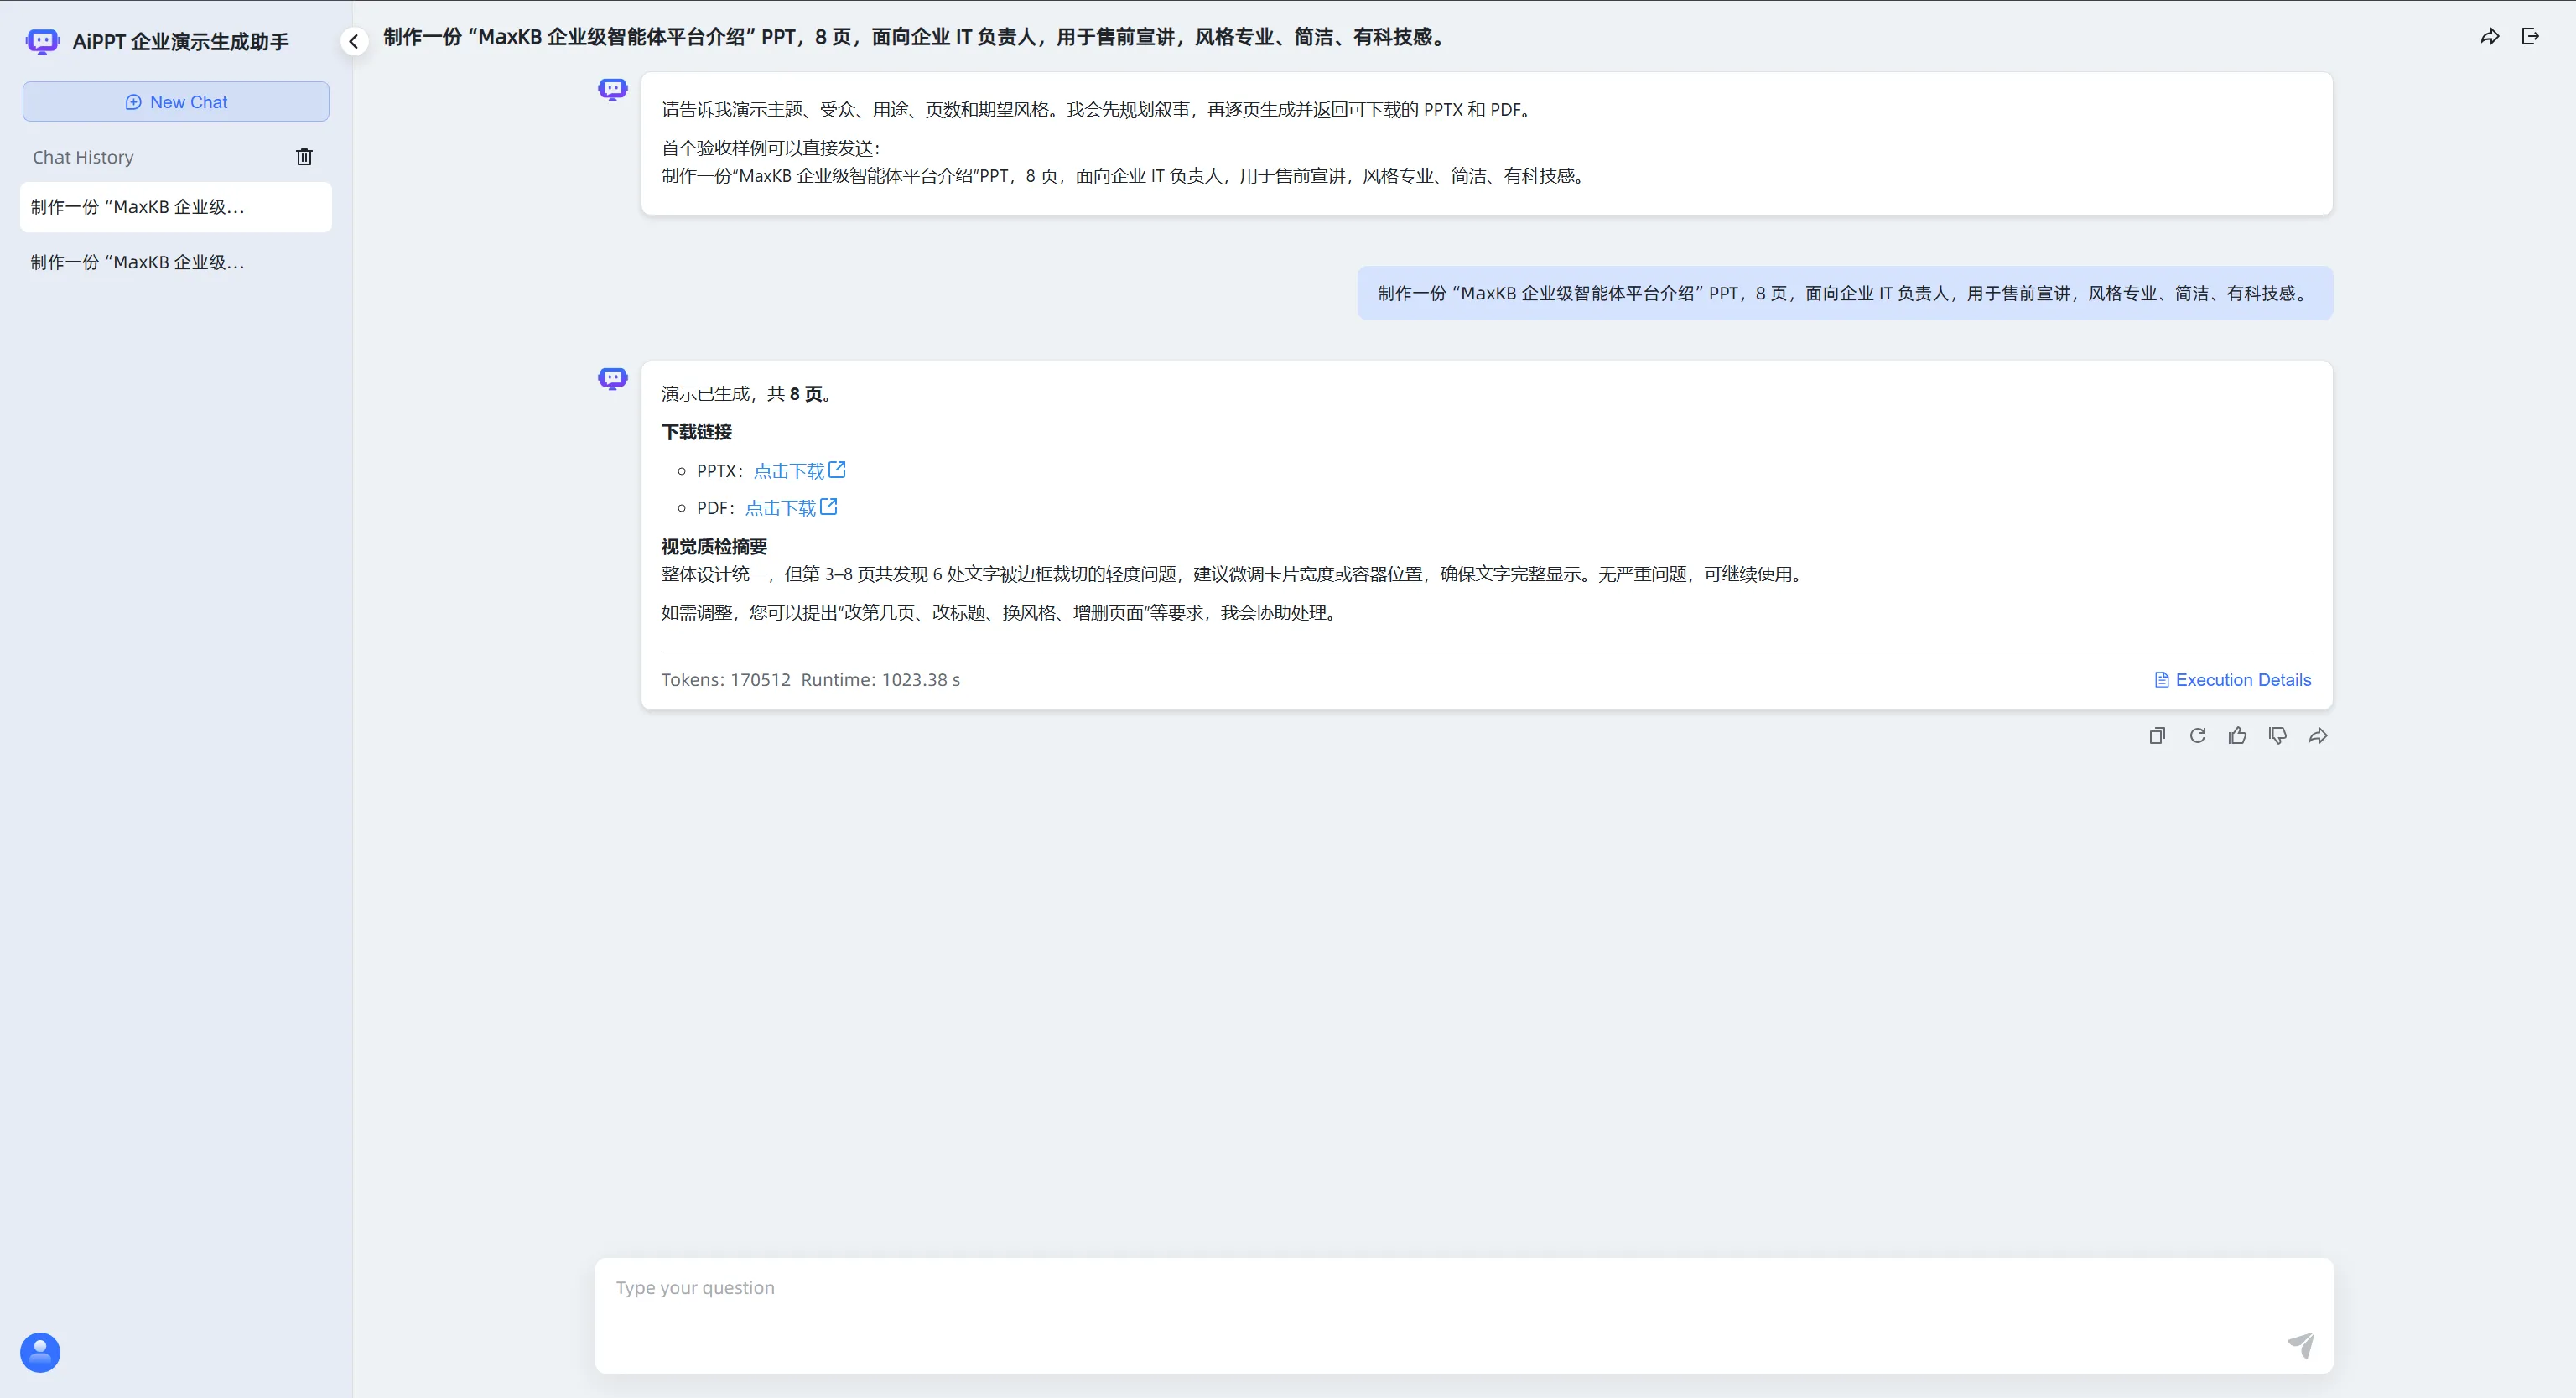Click the "演示已生成，共 8 页。" line

pos(749,394)
